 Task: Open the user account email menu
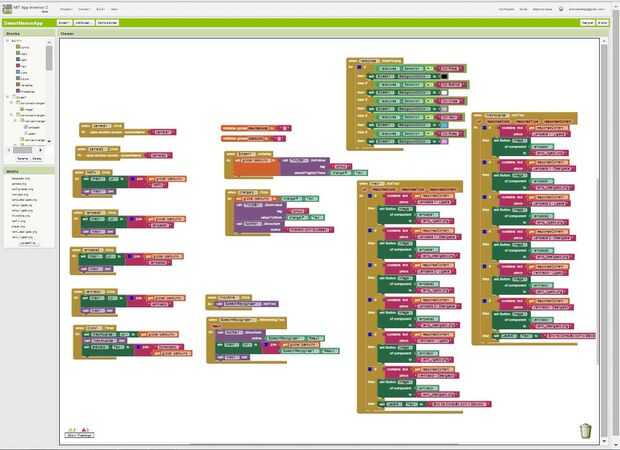[x=587, y=9]
